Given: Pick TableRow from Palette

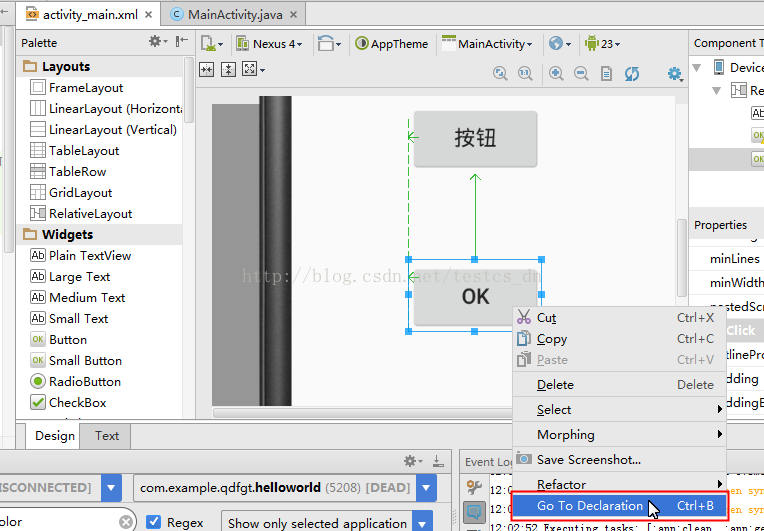Looking at the screenshot, I should coord(68,171).
